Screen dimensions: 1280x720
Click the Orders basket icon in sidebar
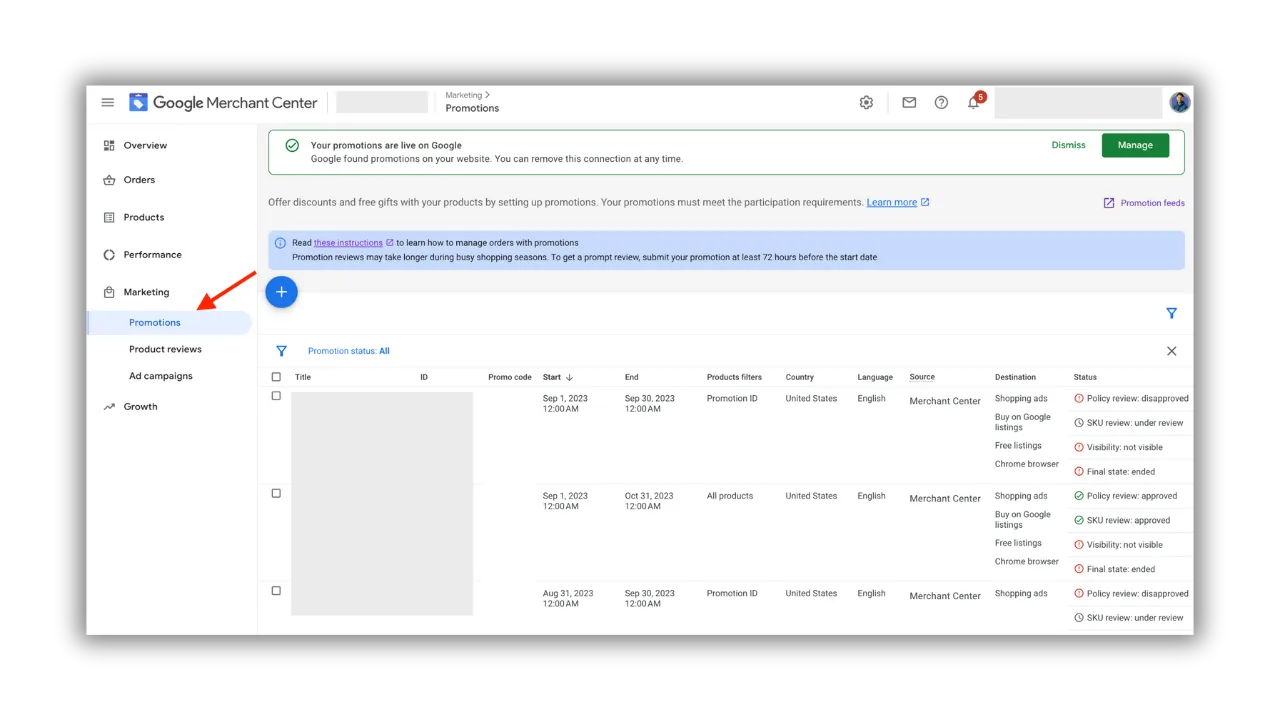(109, 180)
